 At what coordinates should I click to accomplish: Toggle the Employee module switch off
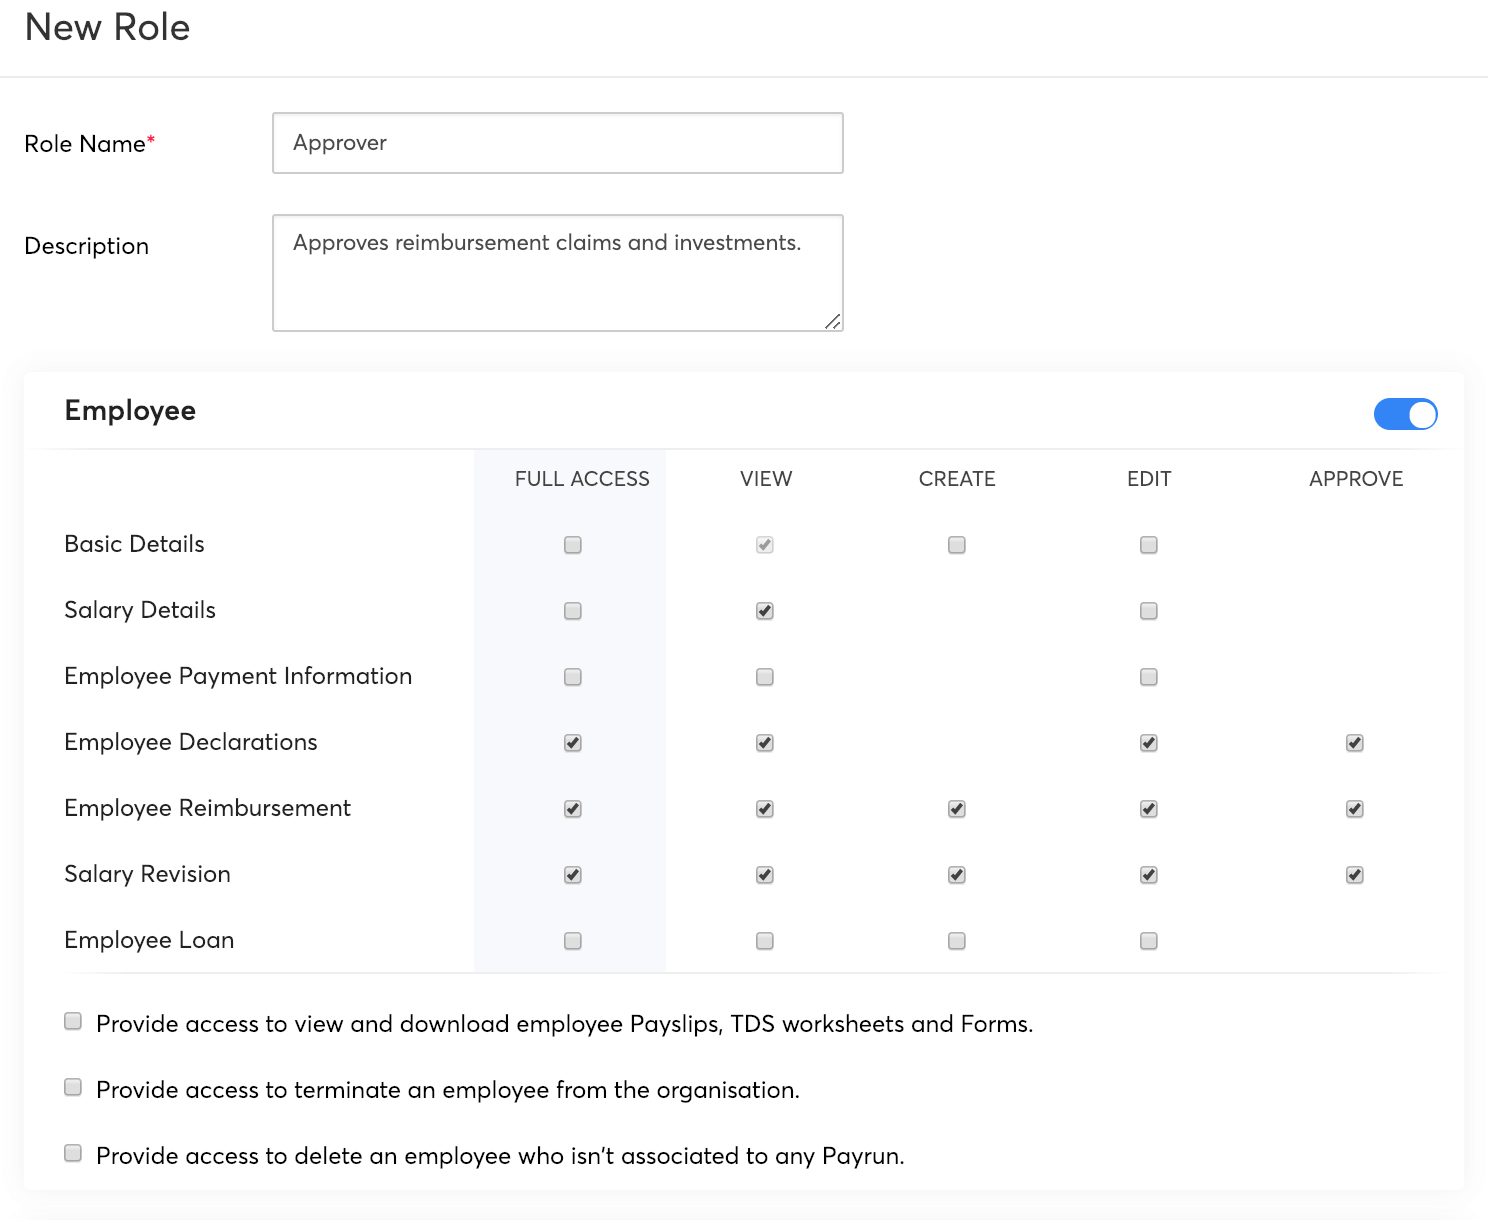pyautogui.click(x=1405, y=414)
